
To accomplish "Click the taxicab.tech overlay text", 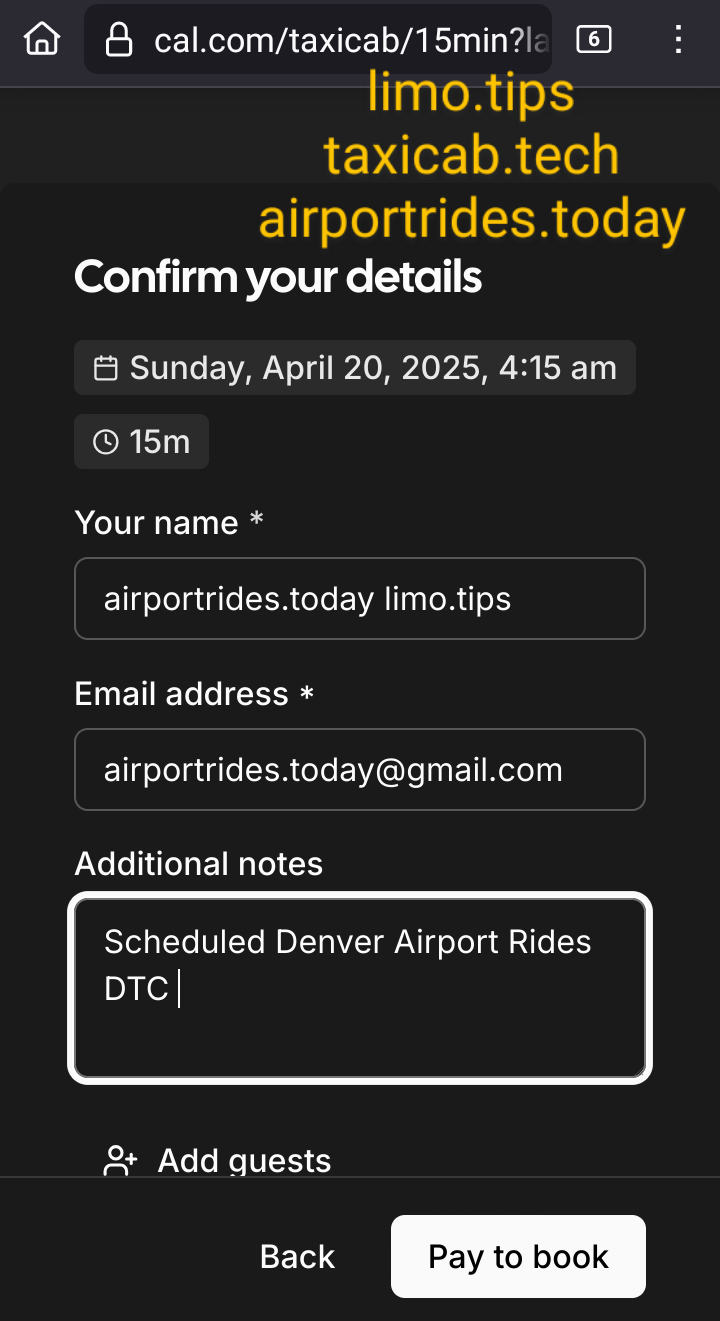I will [471, 156].
